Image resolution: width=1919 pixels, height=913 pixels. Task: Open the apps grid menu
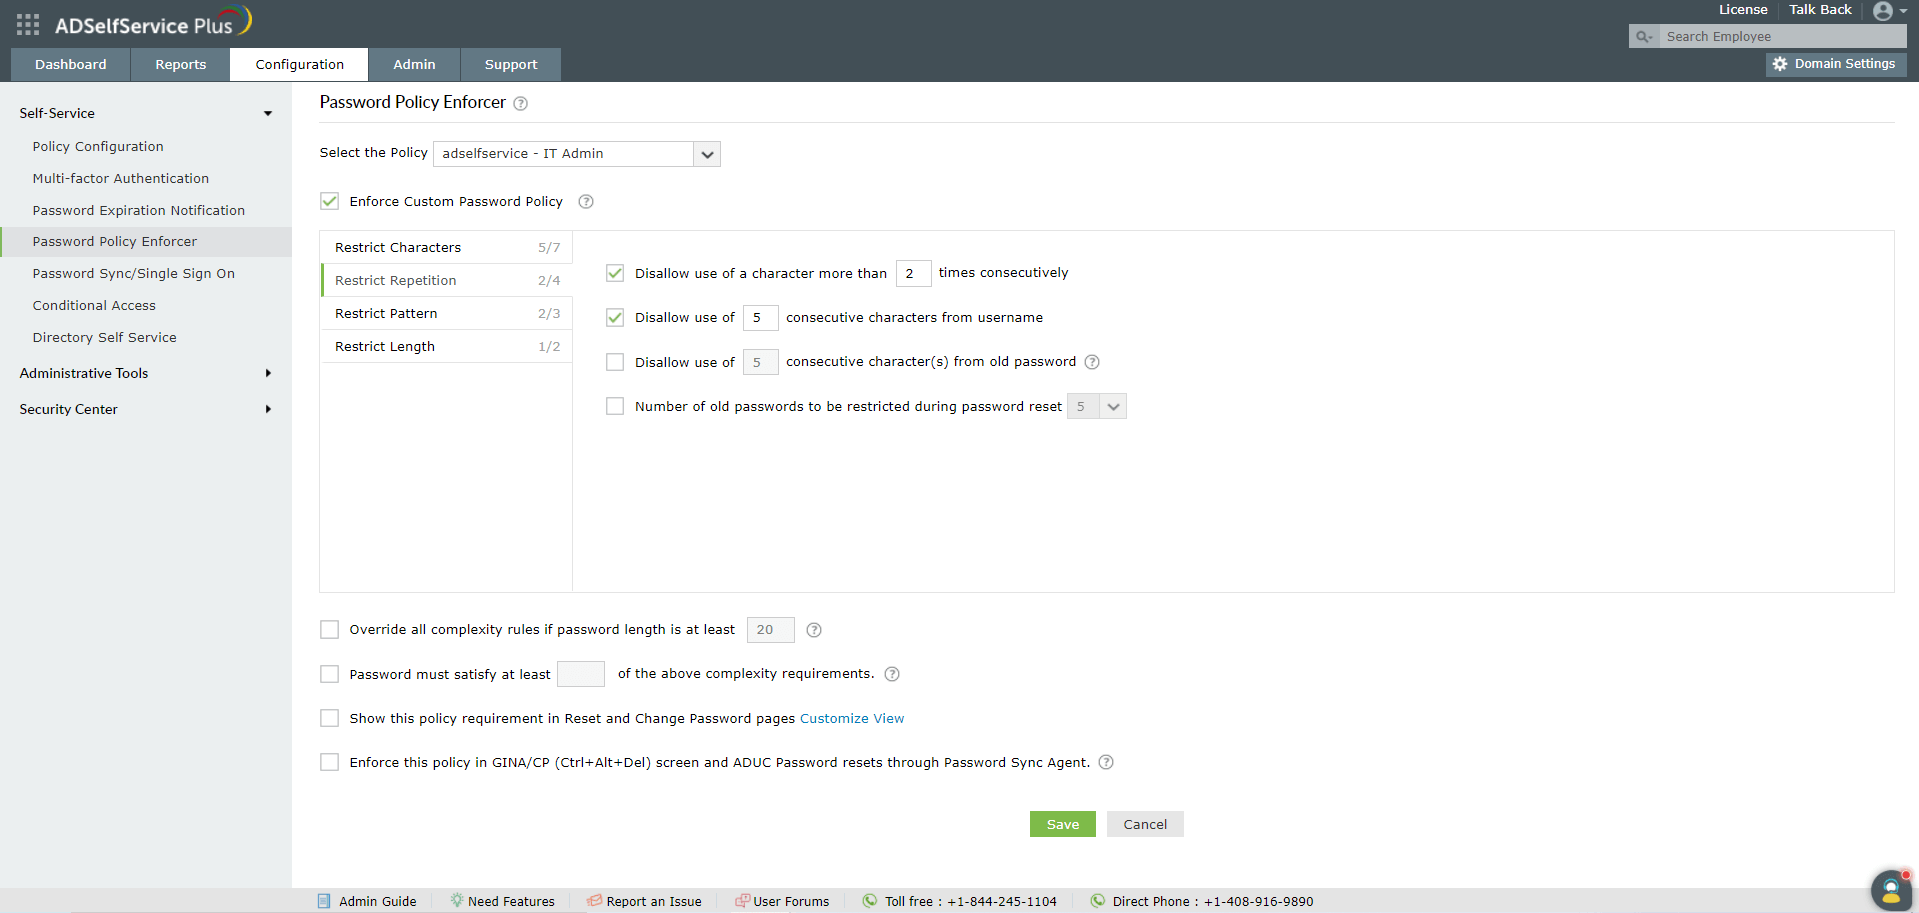click(27, 24)
